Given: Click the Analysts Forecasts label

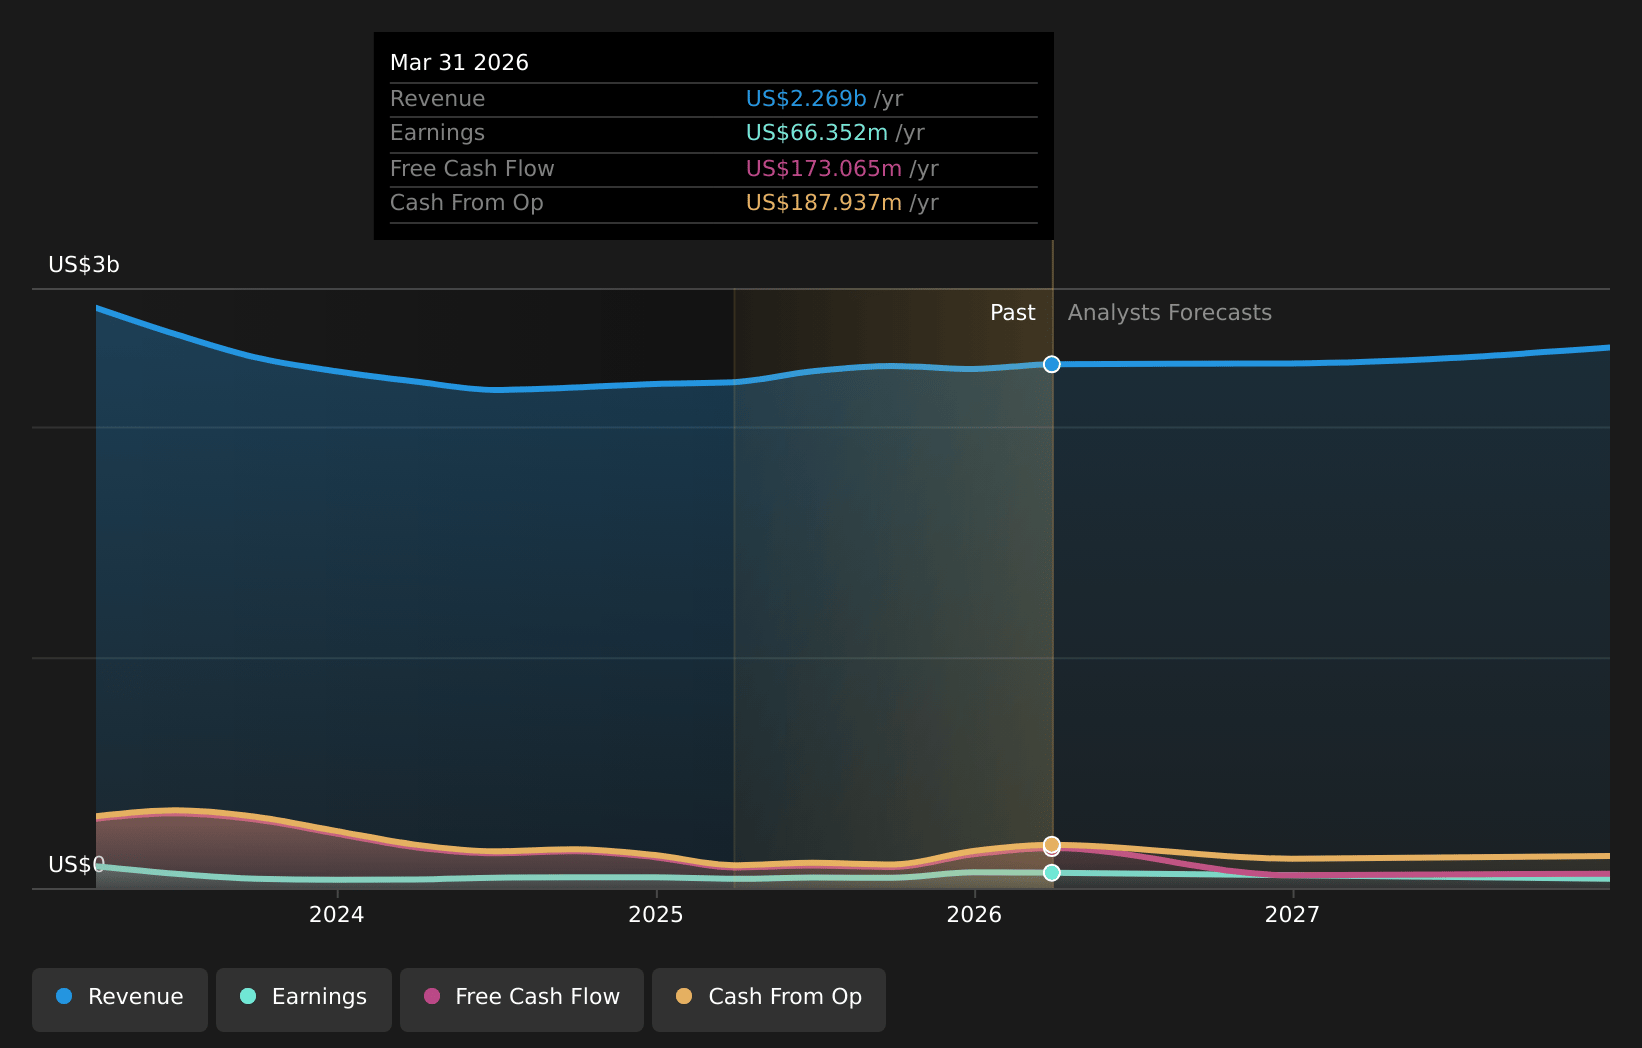Looking at the screenshot, I should [1170, 313].
